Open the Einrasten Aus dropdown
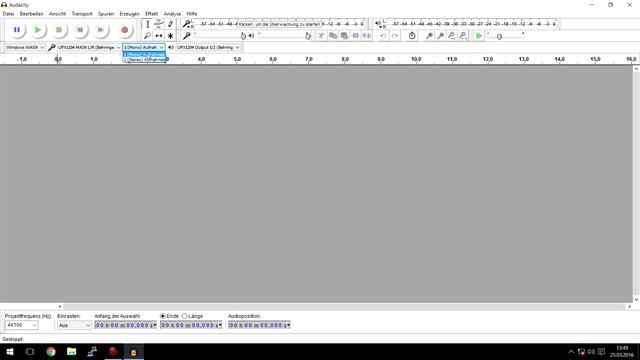Screen dimensions: 640x360 [74, 325]
